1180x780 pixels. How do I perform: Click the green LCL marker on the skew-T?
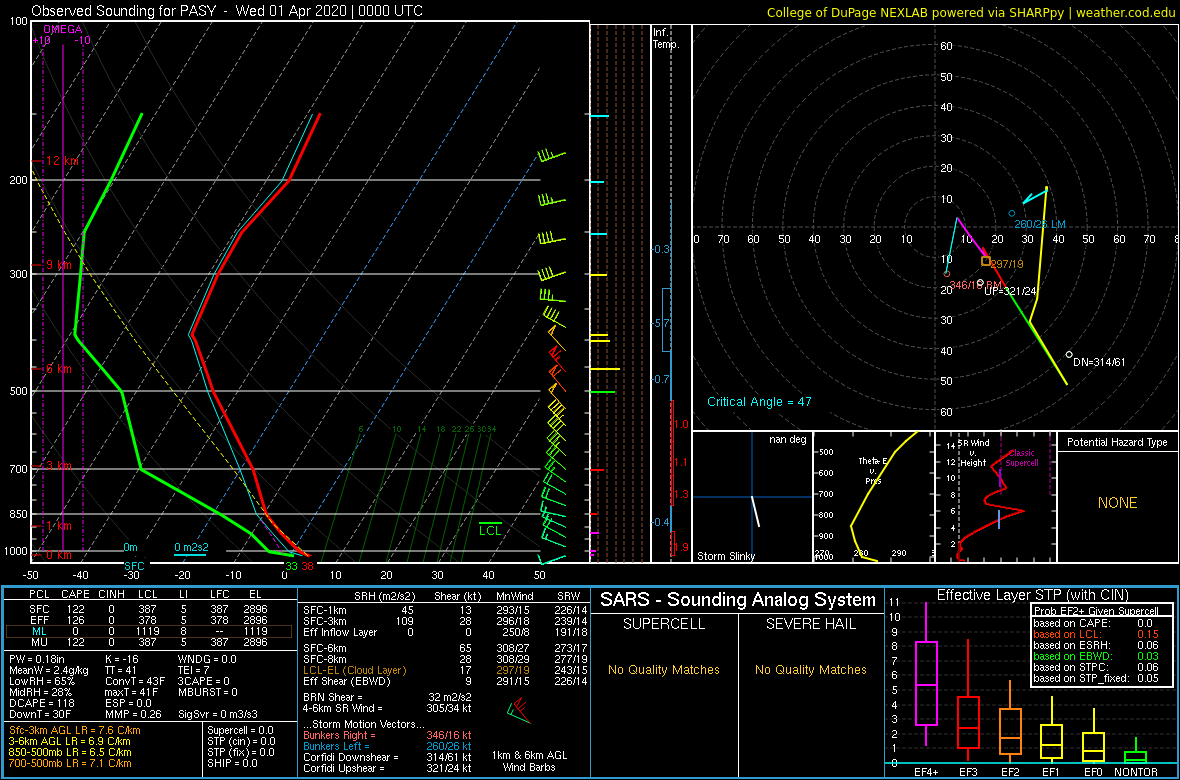pos(490,529)
